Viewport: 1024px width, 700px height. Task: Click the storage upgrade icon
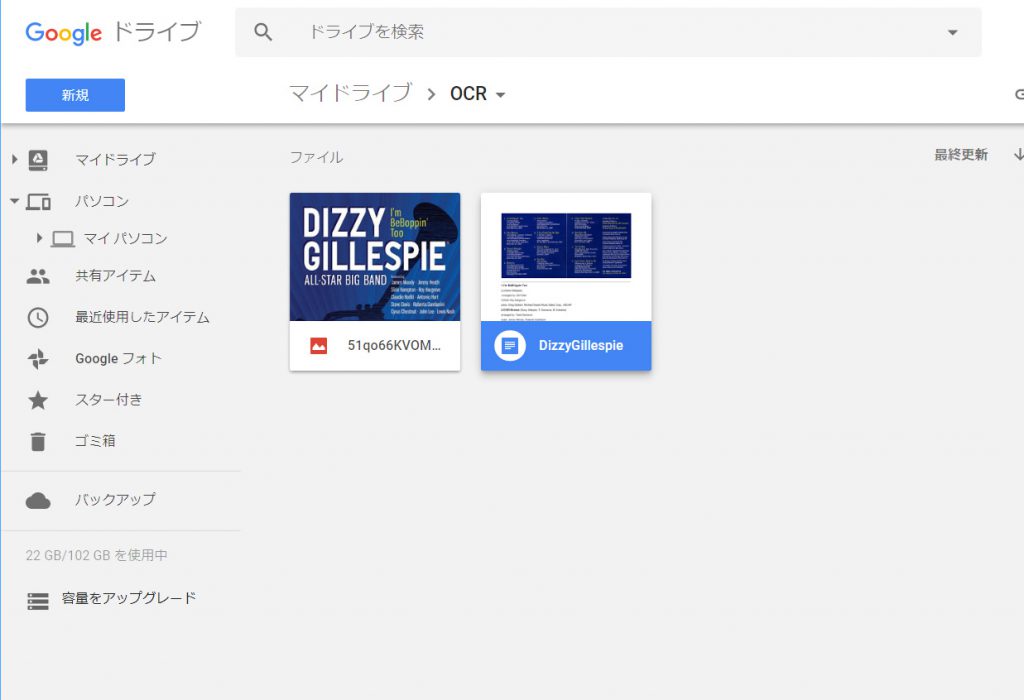click(x=38, y=601)
